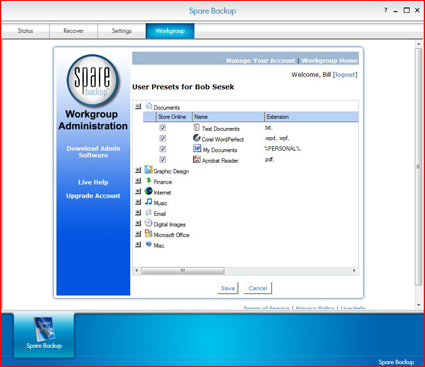Click the page scroll down arrow
The image size is (425, 367).
coord(419,305)
